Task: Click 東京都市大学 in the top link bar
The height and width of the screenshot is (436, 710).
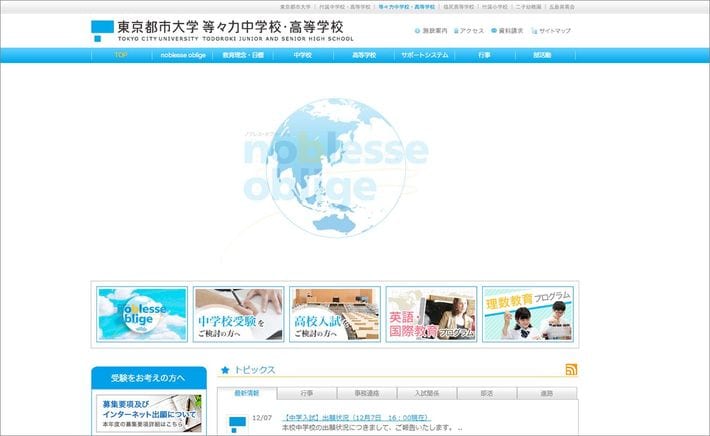Action: click(295, 6)
